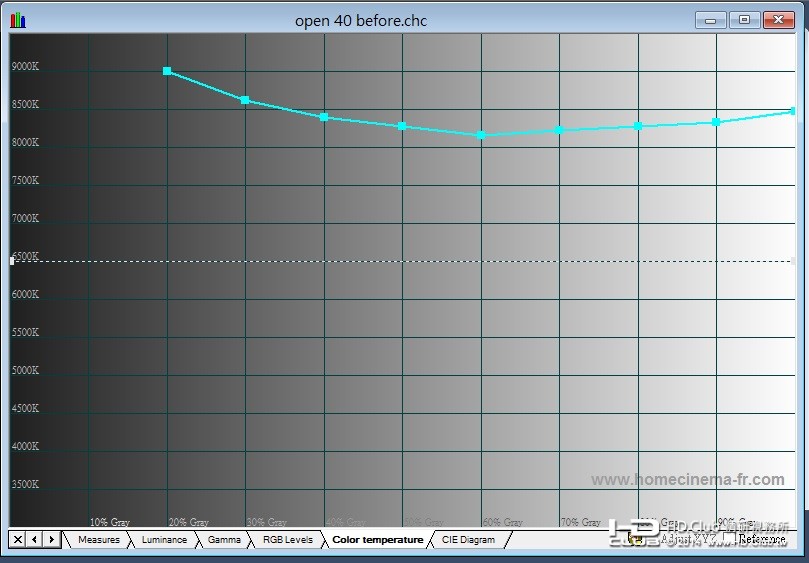This screenshot has height=563, width=809.
Task: Click the window title 'open 40 before.chc'
Action: click(x=361, y=21)
